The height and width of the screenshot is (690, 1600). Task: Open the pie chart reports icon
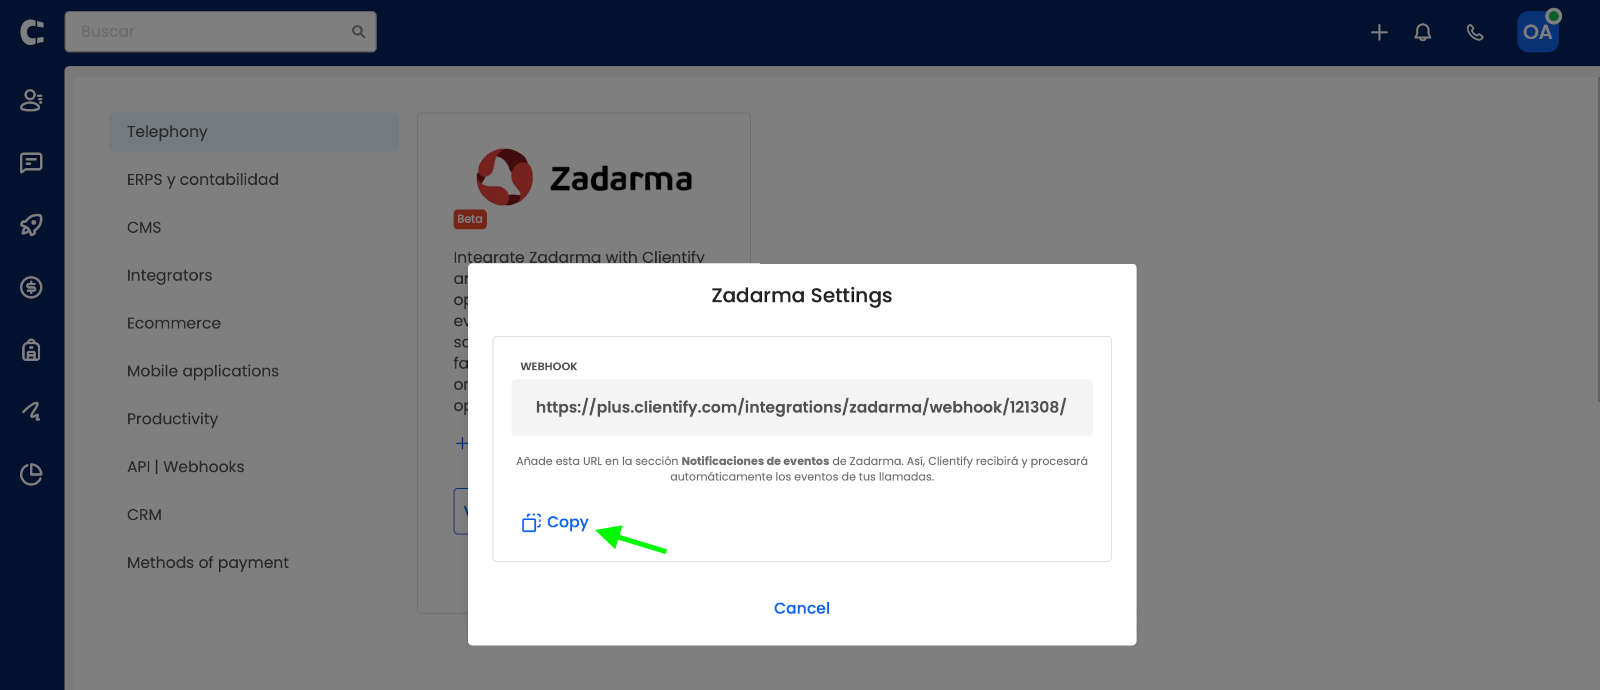coord(32,474)
